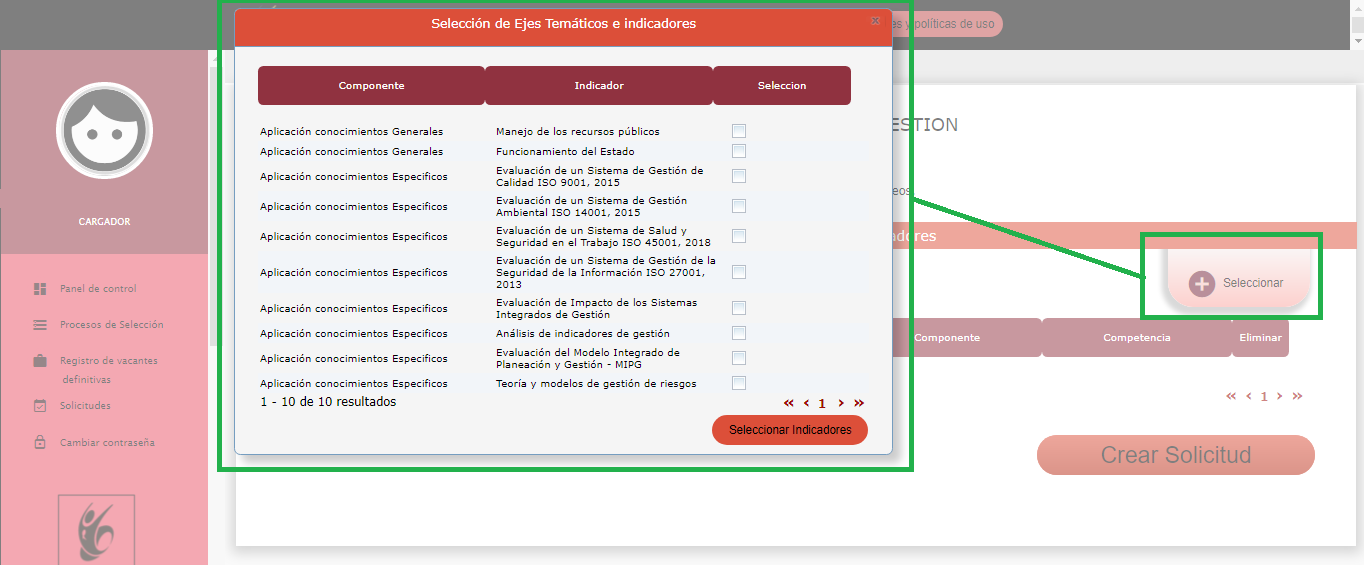This screenshot has width=1364, height=566.
Task: Tick the Funcionamiento del Estado checkbox
Action: (739, 151)
